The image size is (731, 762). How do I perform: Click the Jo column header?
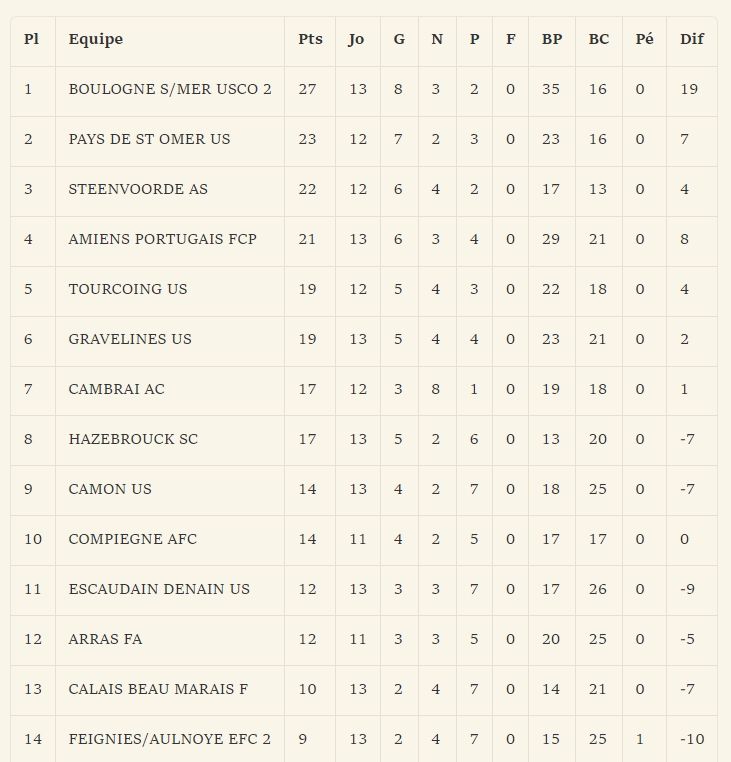[356, 39]
